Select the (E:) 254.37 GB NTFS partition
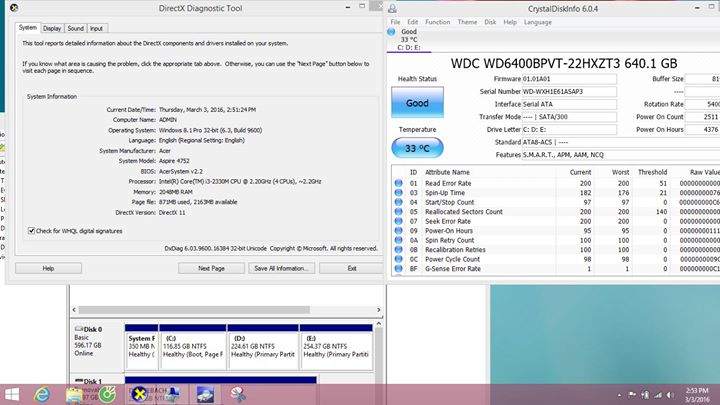 click(336, 347)
